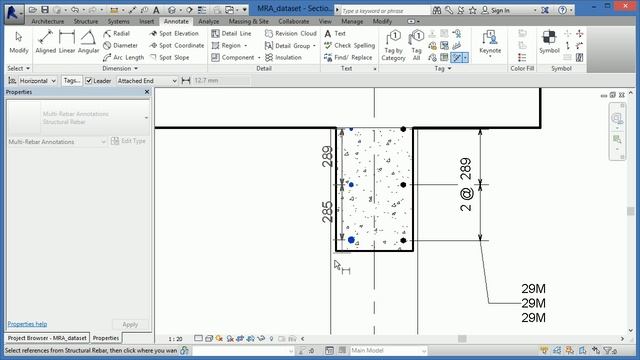The width and height of the screenshot is (640, 360).
Task: Click the Open folder icon in quick access toolbar
Action: click(x=33, y=9)
